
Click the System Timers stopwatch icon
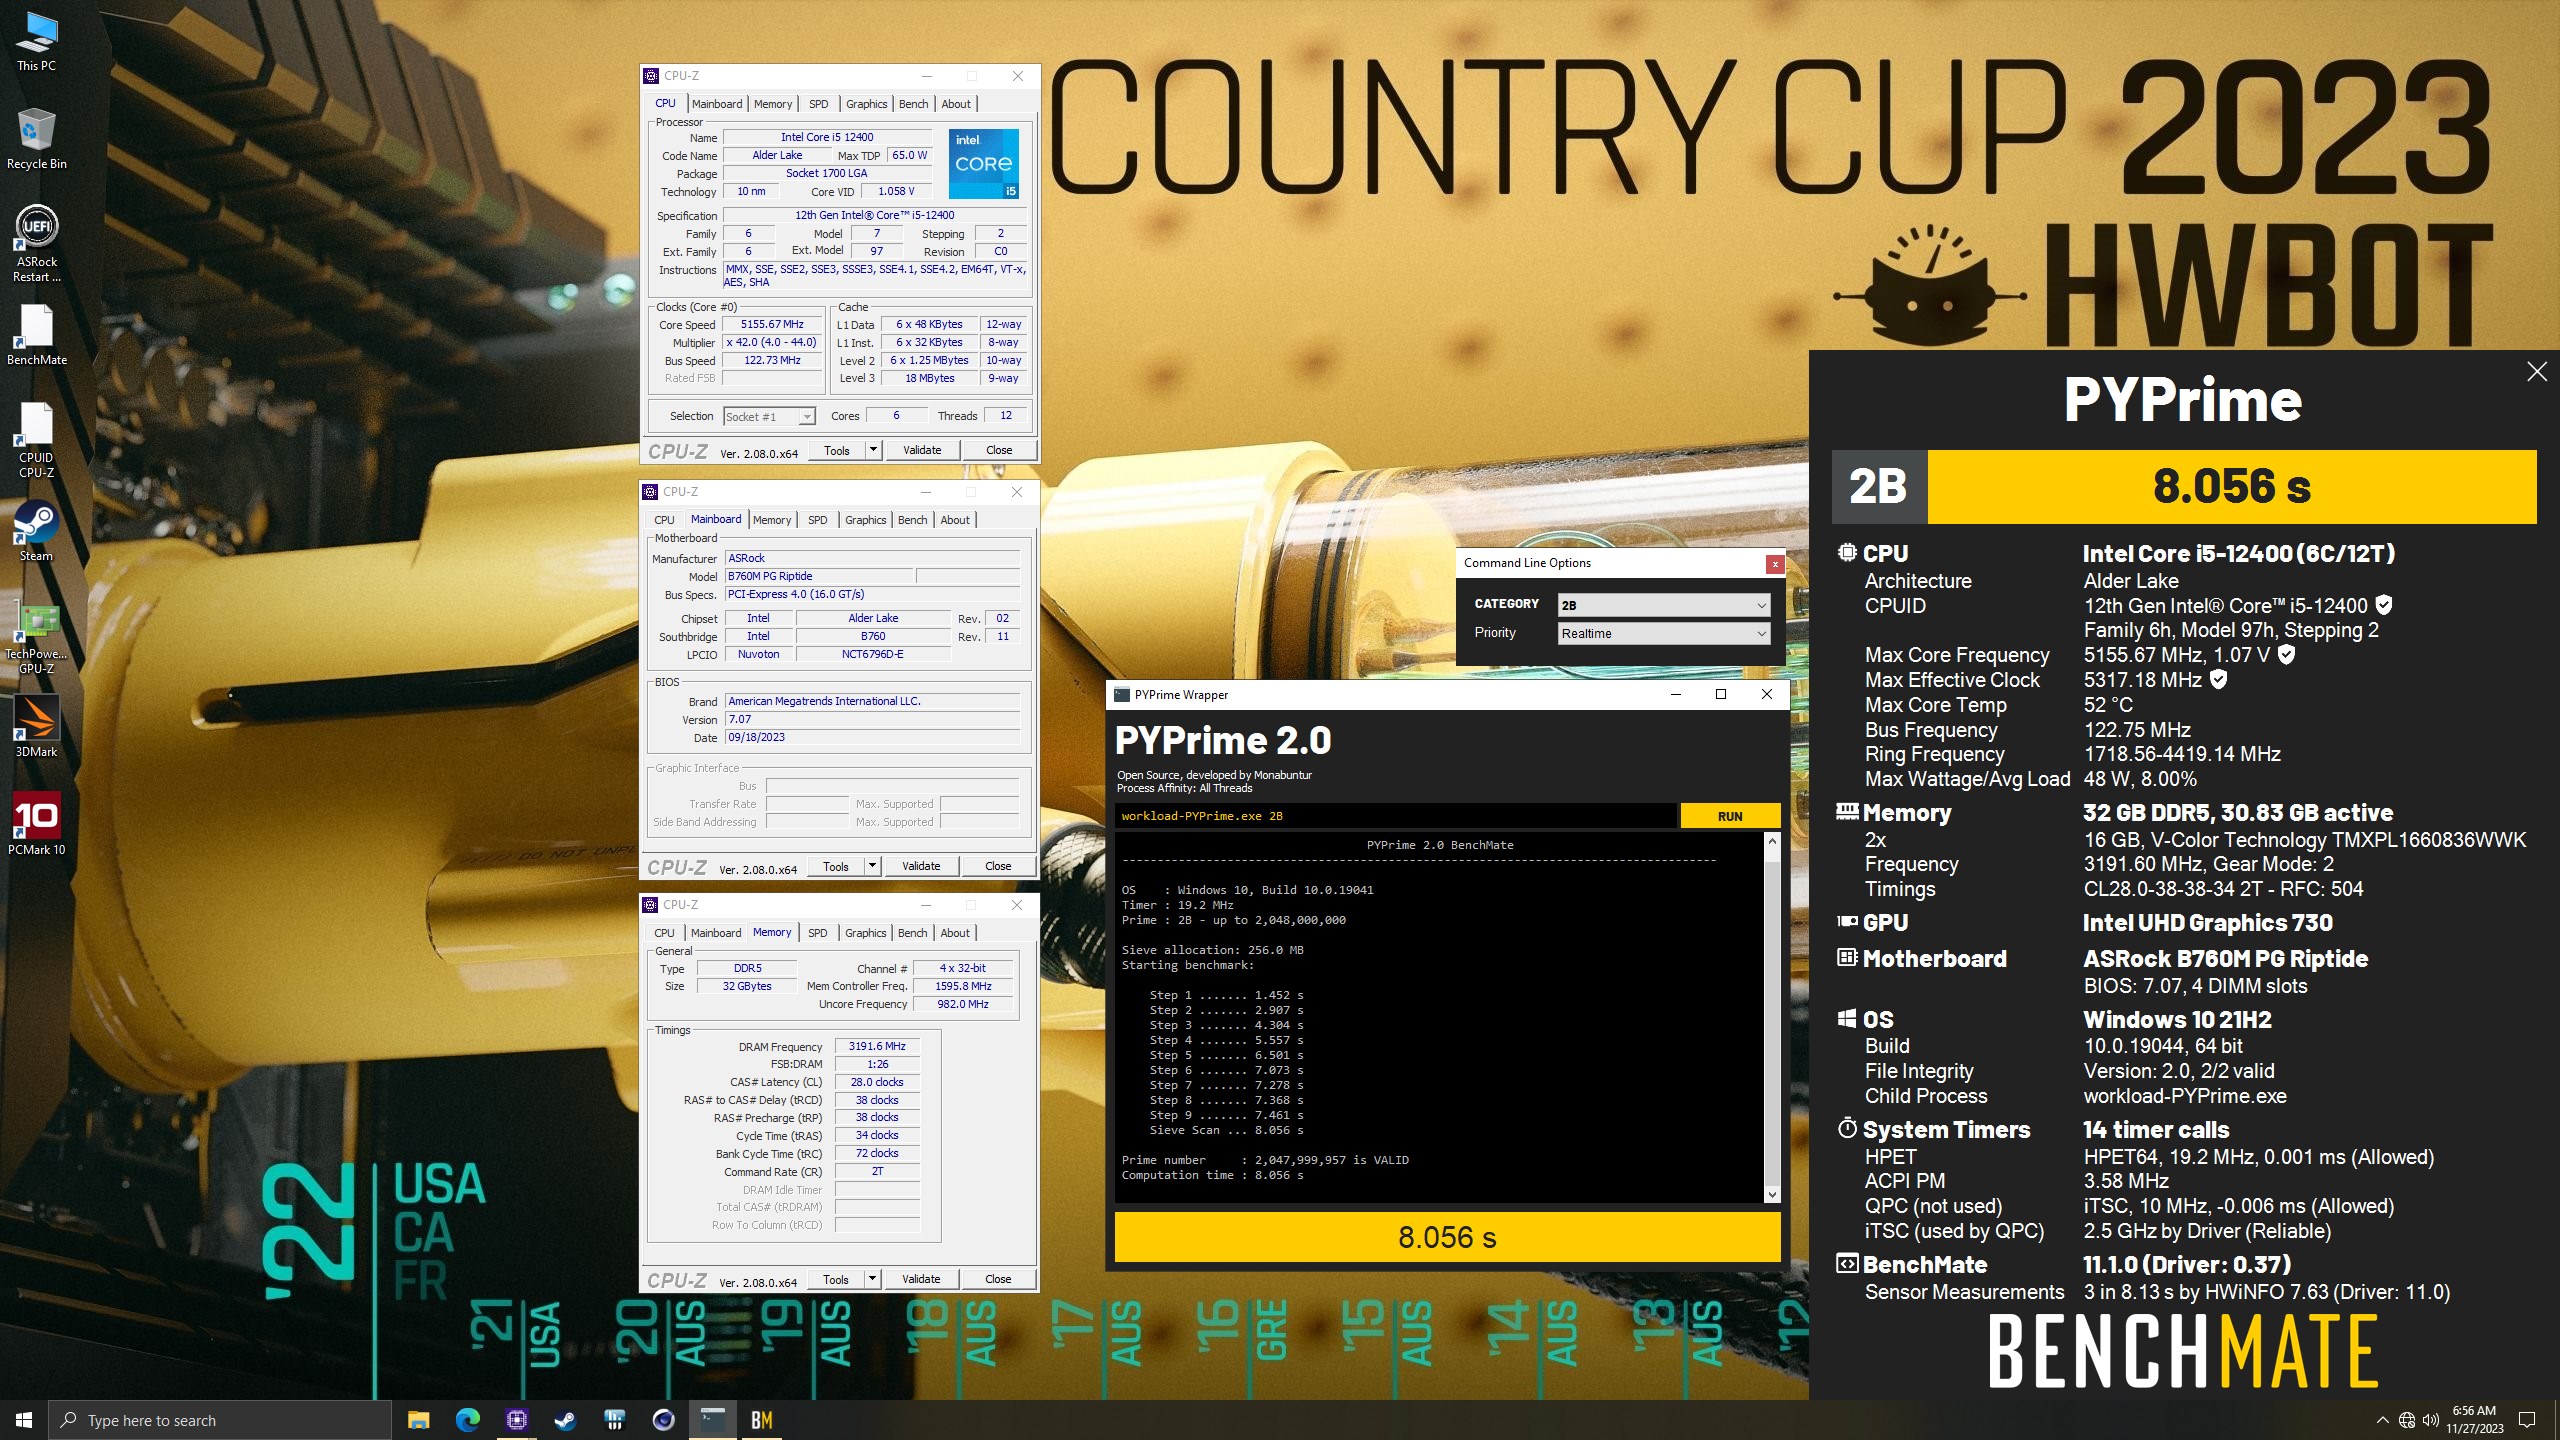tap(1847, 1128)
